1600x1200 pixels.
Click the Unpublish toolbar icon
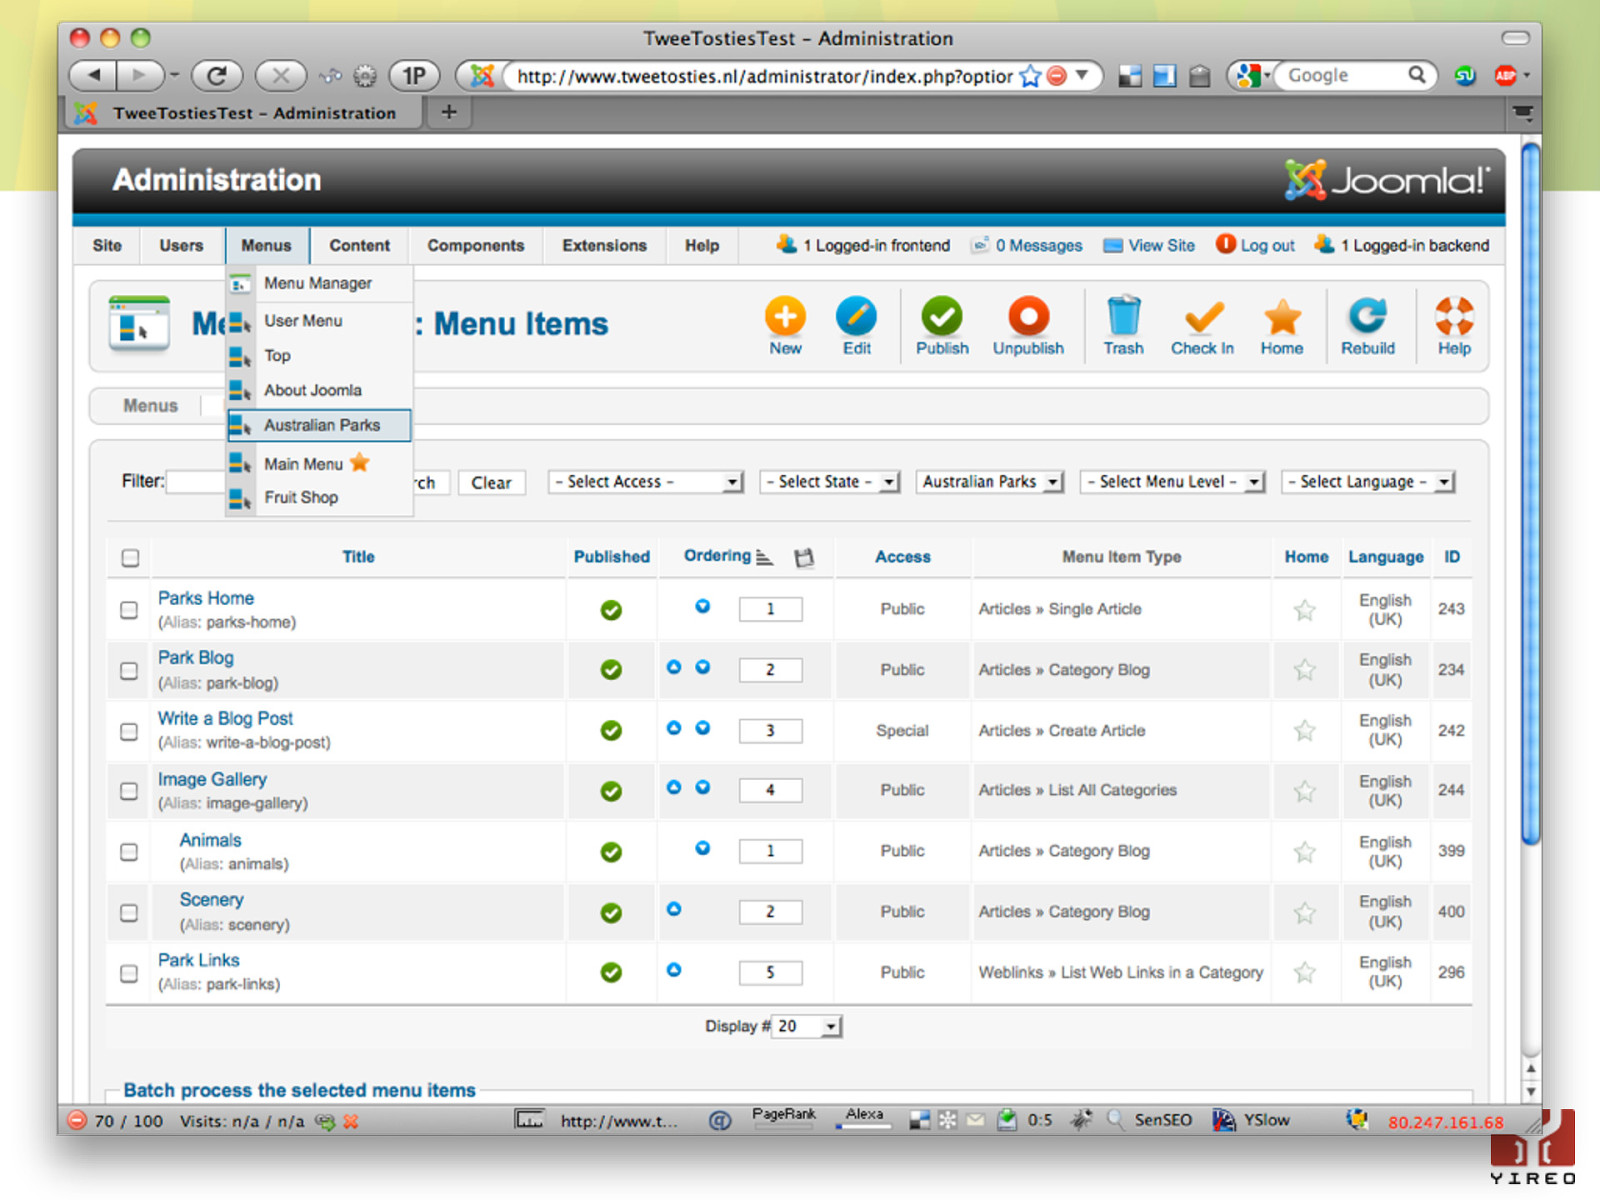click(1028, 317)
